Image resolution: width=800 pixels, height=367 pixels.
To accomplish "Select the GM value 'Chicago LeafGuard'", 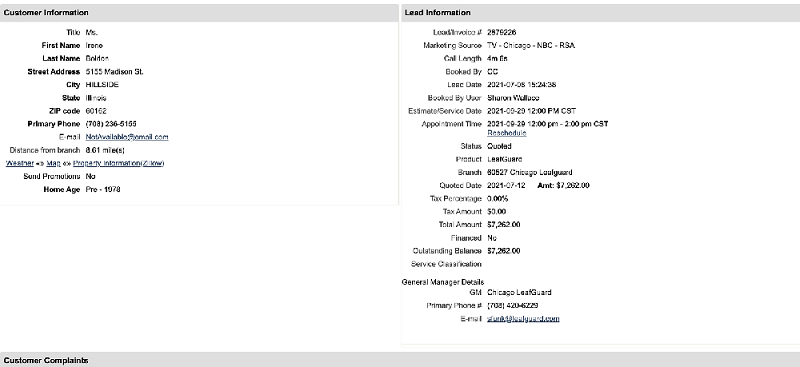I will point(519,292).
